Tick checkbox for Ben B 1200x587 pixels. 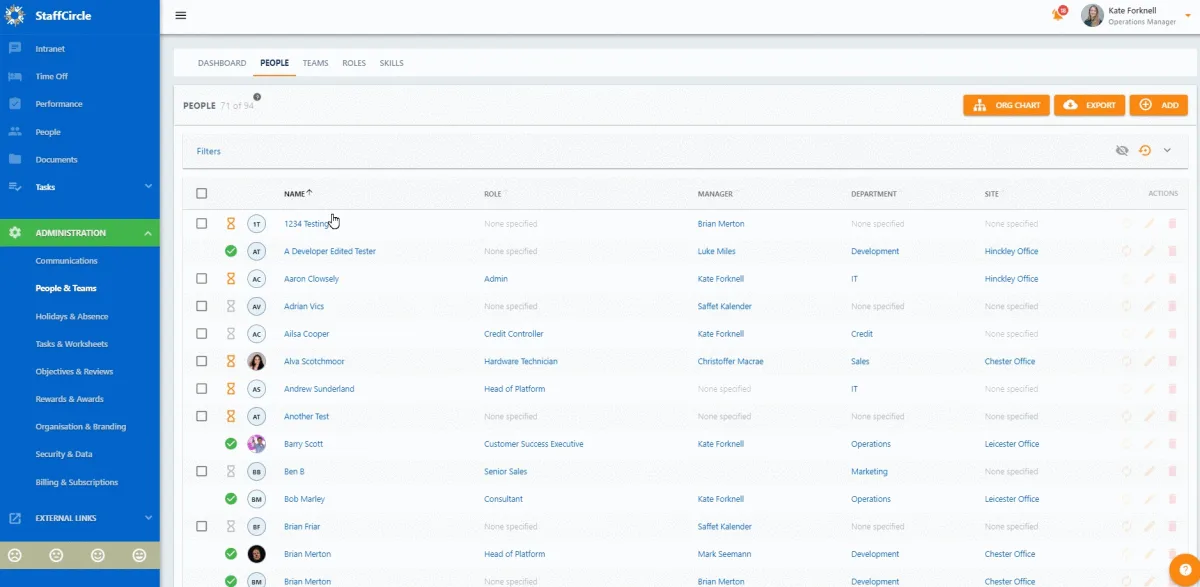pyautogui.click(x=202, y=471)
